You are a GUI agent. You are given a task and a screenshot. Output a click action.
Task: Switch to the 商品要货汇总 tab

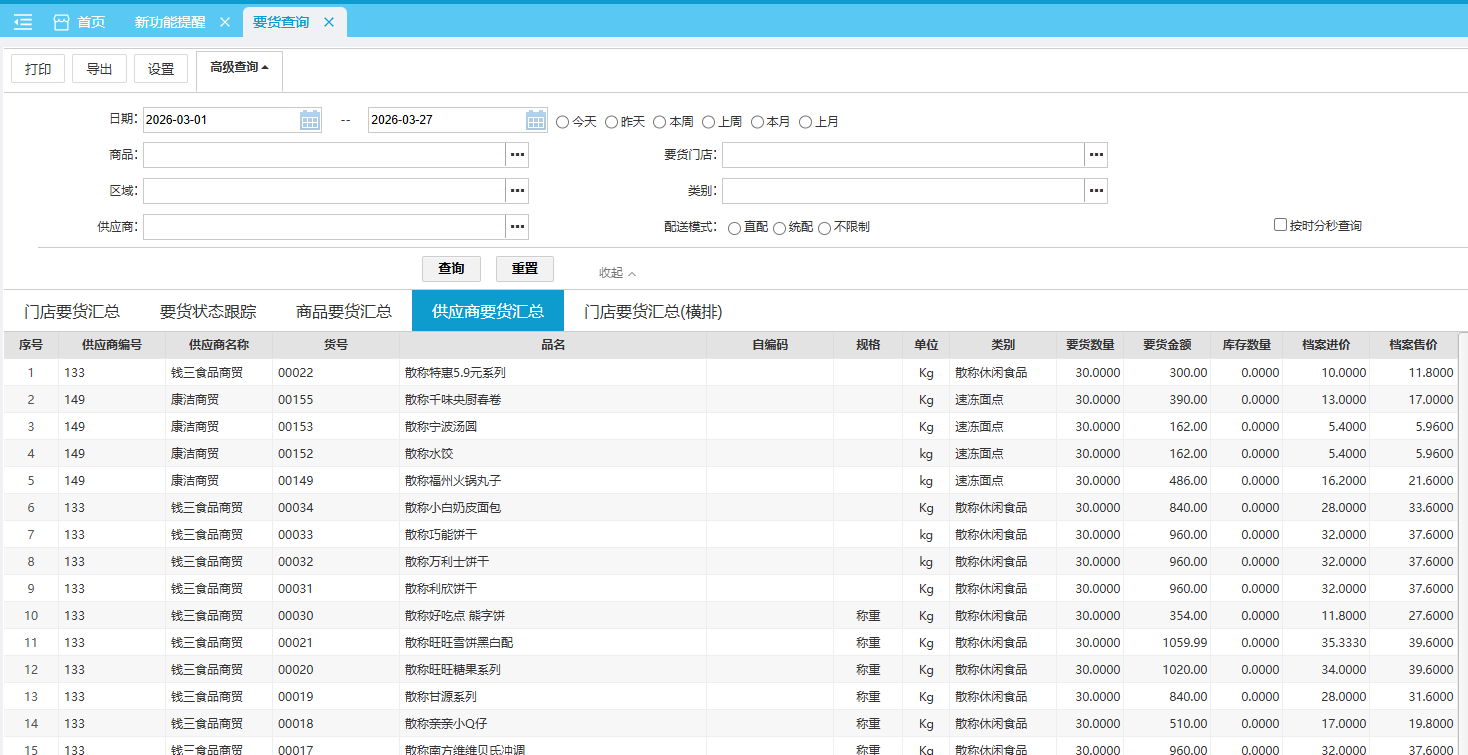[343, 311]
